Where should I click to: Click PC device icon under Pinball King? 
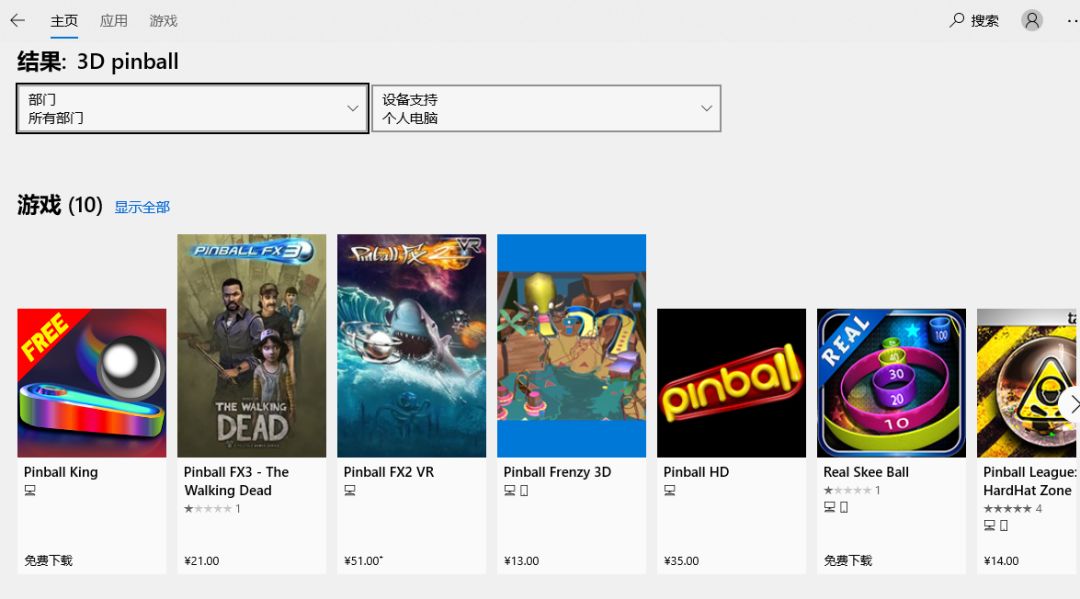[30, 490]
